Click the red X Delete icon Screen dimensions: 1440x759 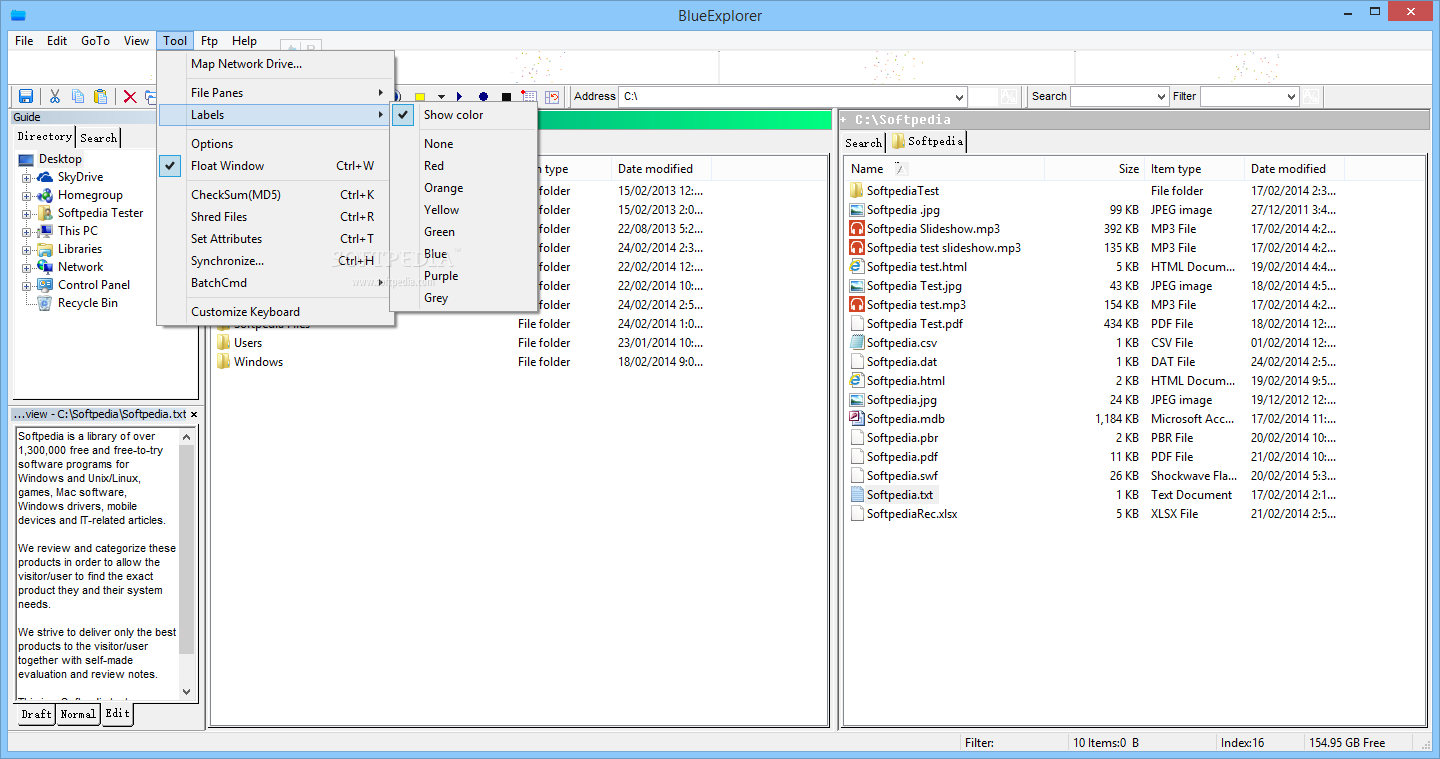(130, 96)
